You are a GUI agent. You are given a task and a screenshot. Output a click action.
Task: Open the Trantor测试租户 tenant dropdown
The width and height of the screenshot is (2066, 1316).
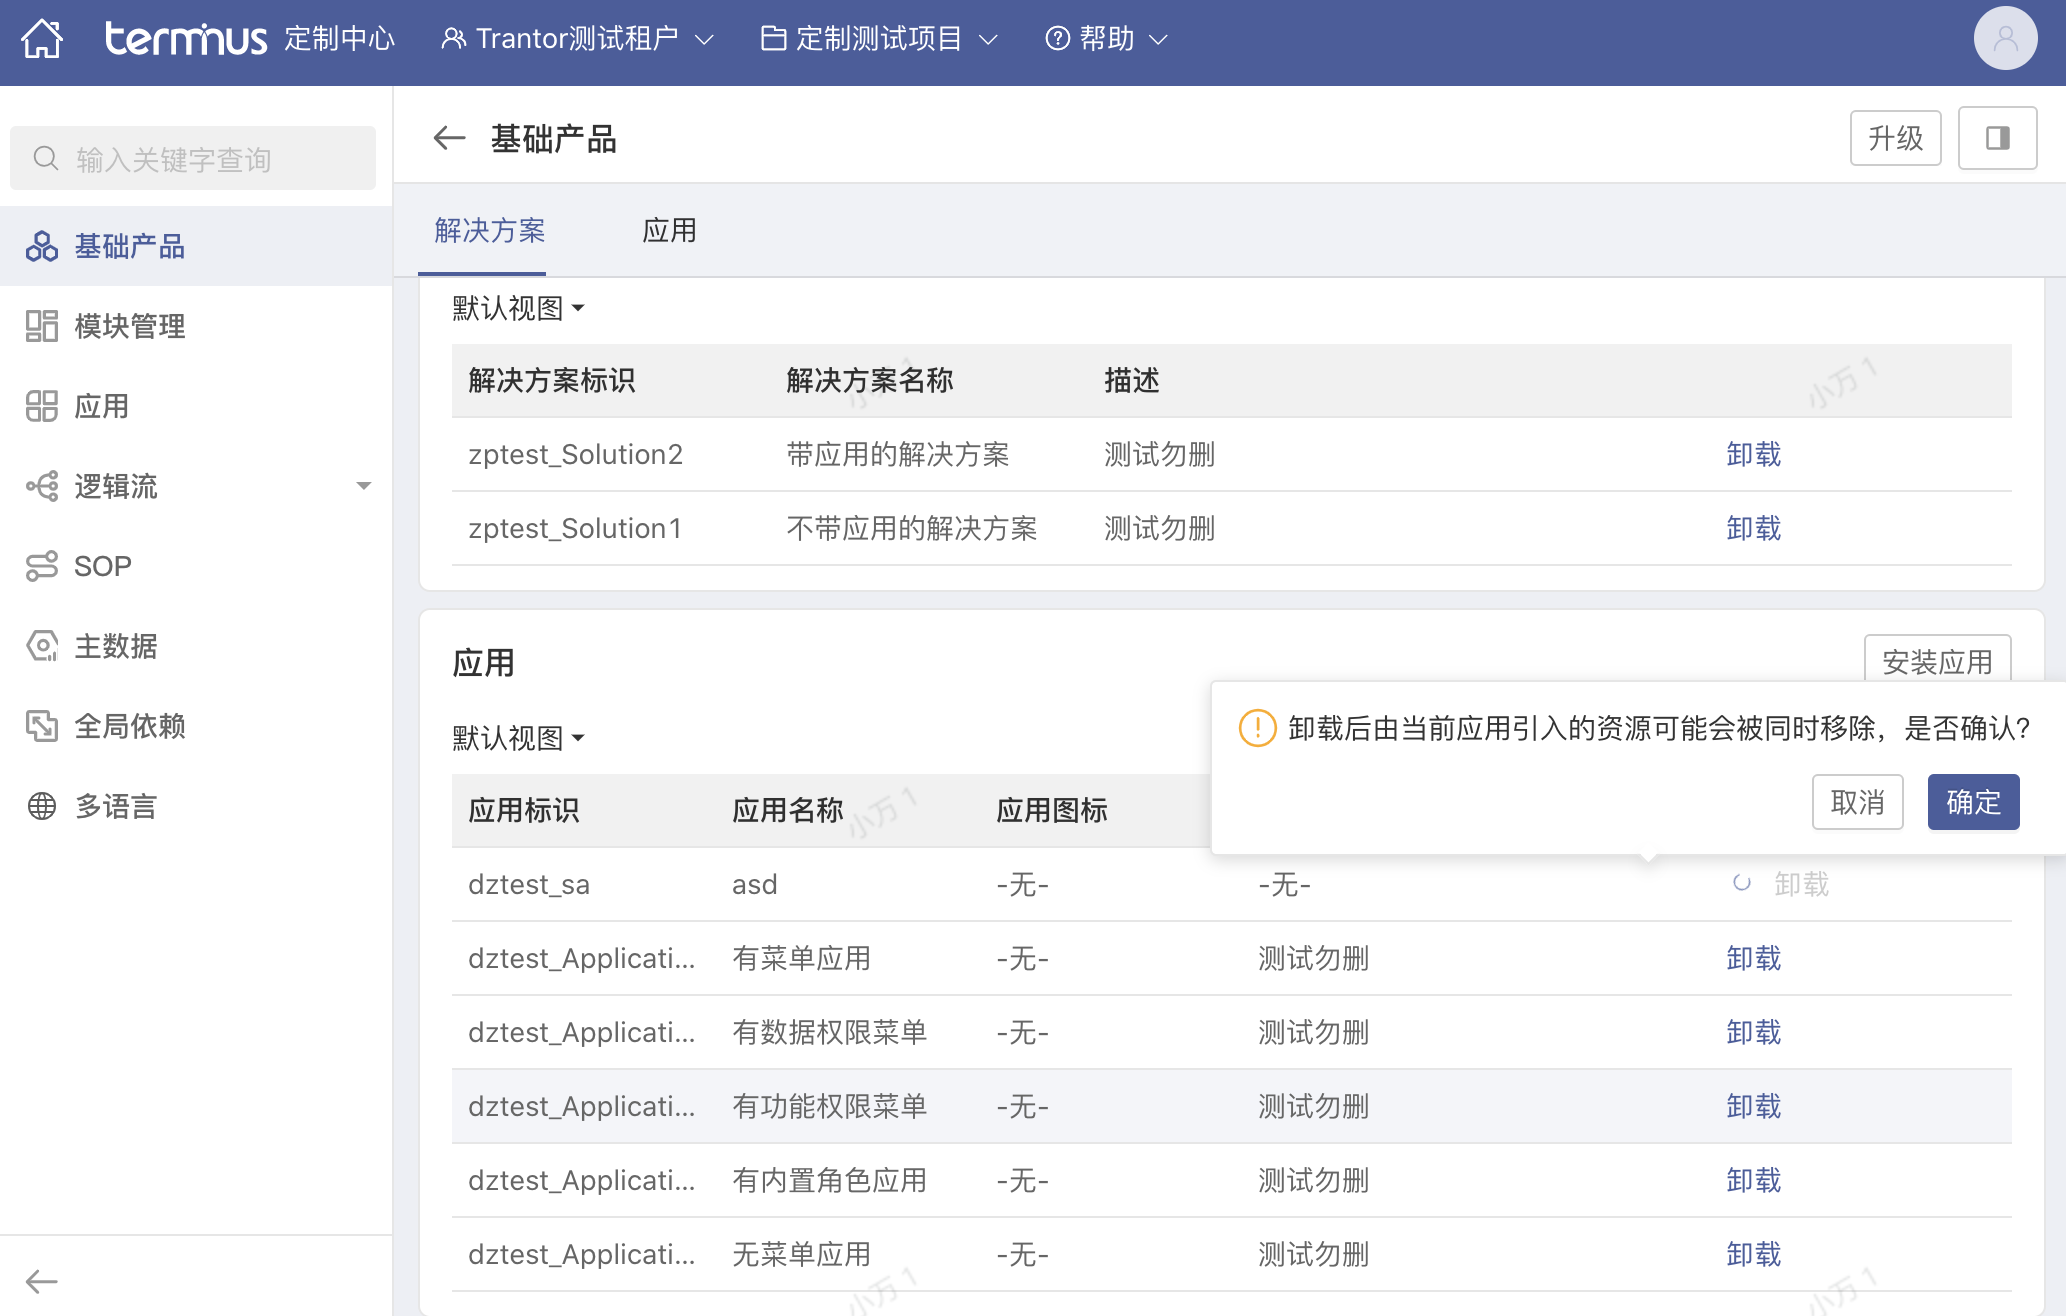pos(577,39)
